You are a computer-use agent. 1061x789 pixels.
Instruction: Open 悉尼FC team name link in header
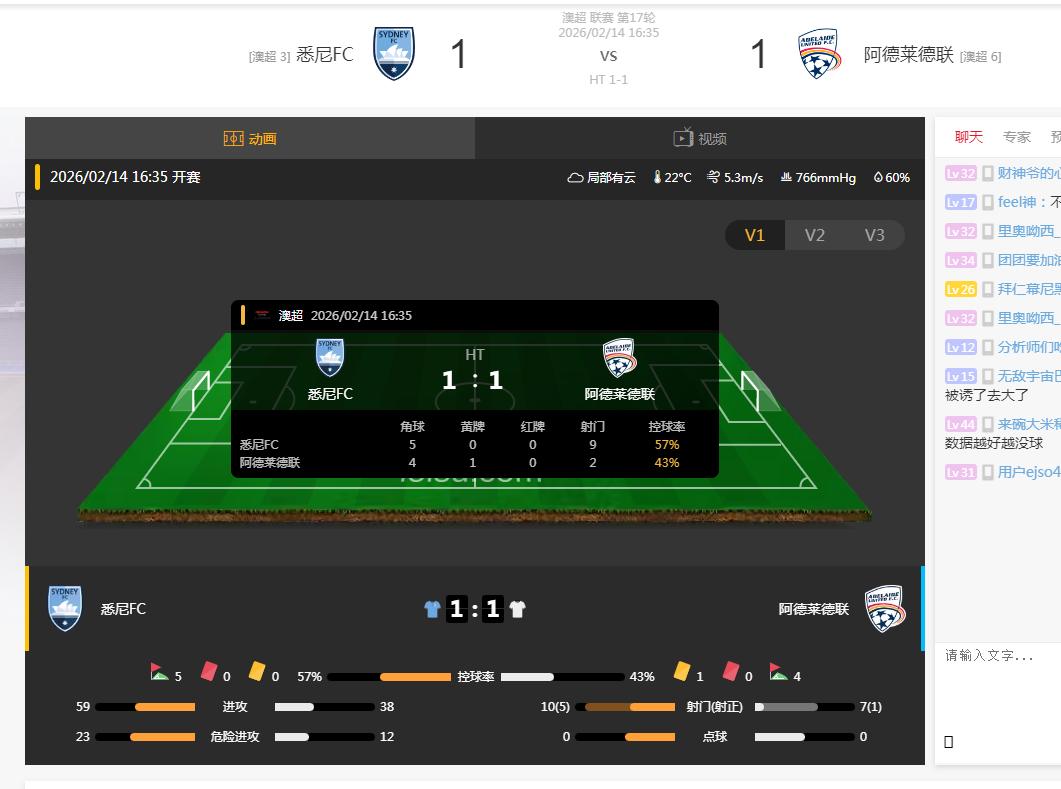(x=325, y=54)
